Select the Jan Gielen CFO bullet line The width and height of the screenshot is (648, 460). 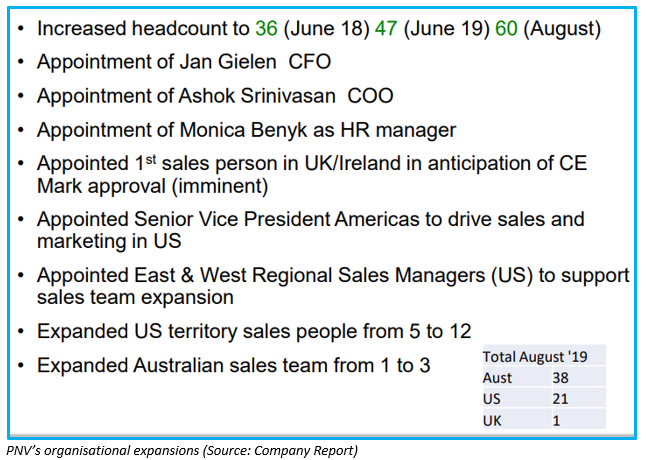tap(184, 62)
